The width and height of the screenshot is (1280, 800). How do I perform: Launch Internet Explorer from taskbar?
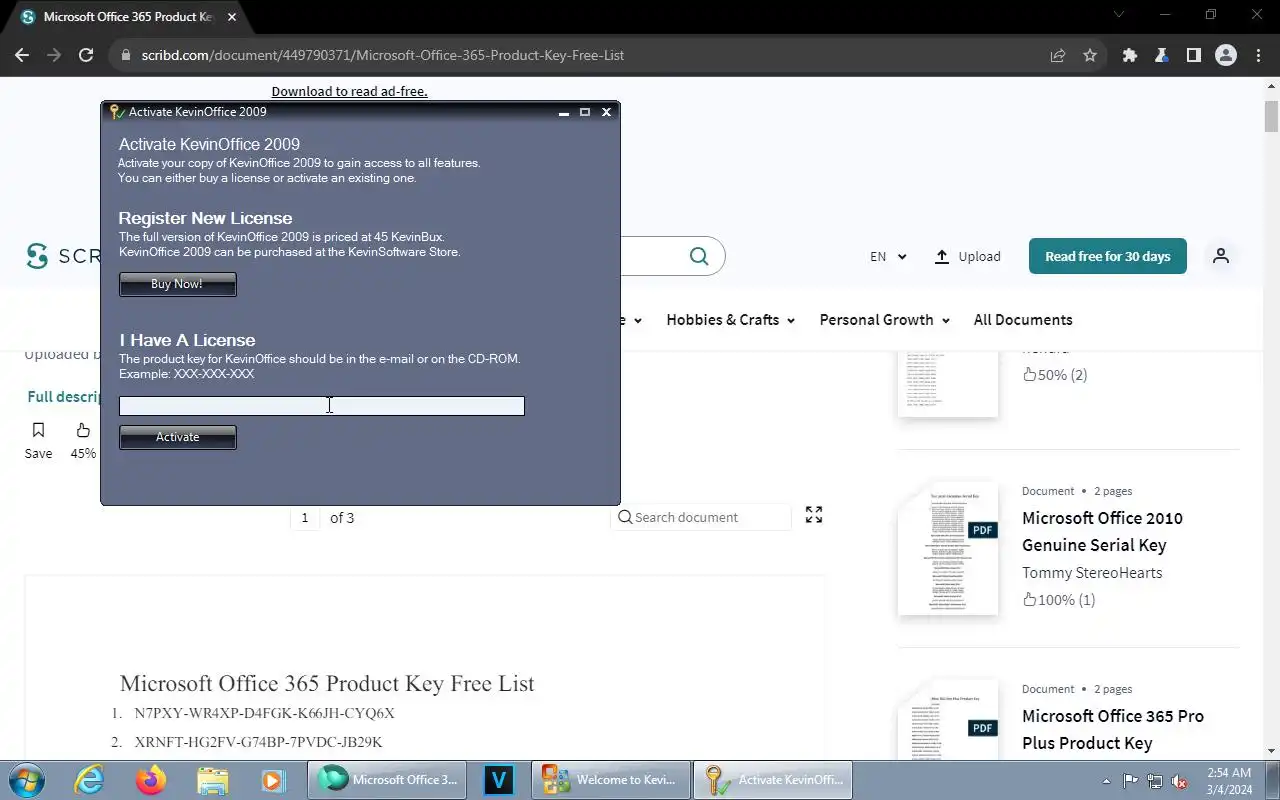[x=89, y=780]
